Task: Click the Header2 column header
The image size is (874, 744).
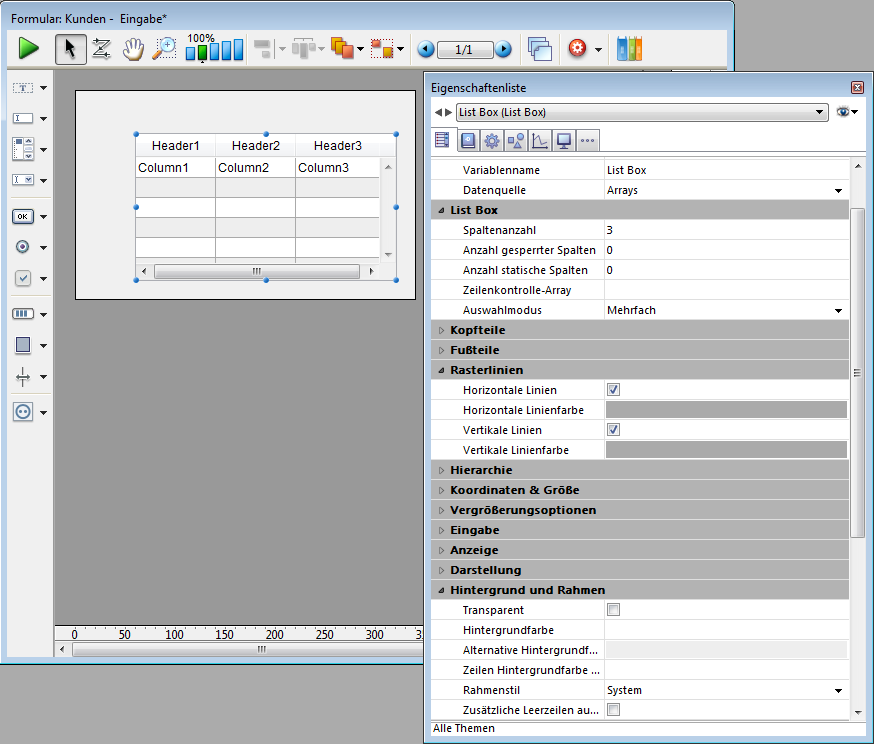Action: (x=255, y=146)
